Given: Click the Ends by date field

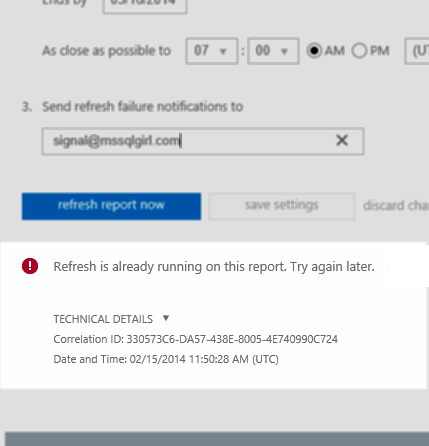Looking at the screenshot, I should 145,5.
